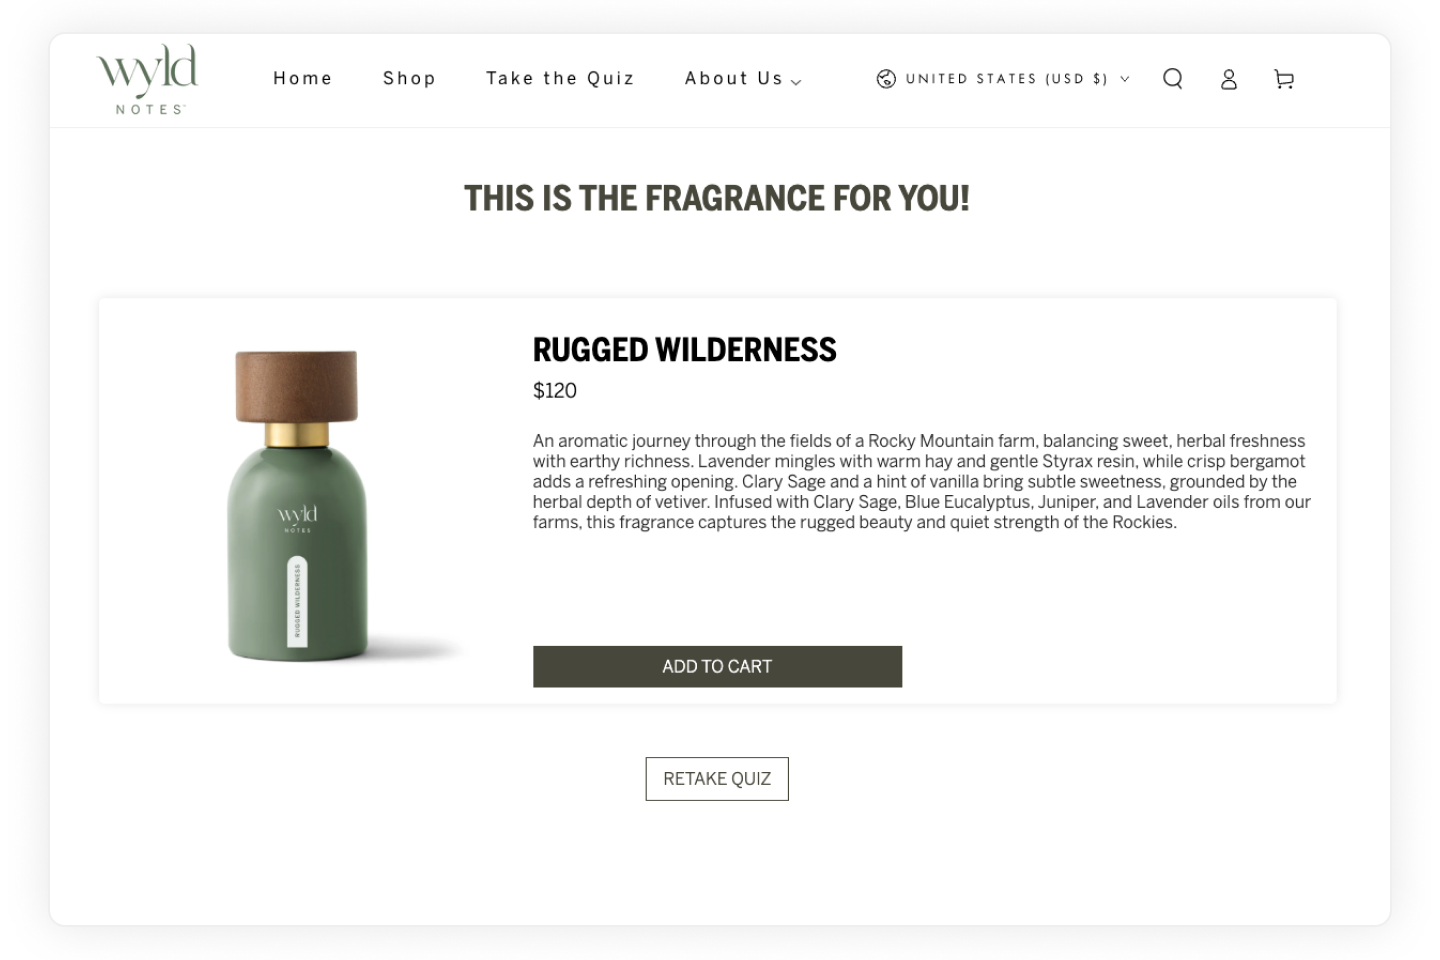
Task: Open the Shop menu item
Action: 409,78
